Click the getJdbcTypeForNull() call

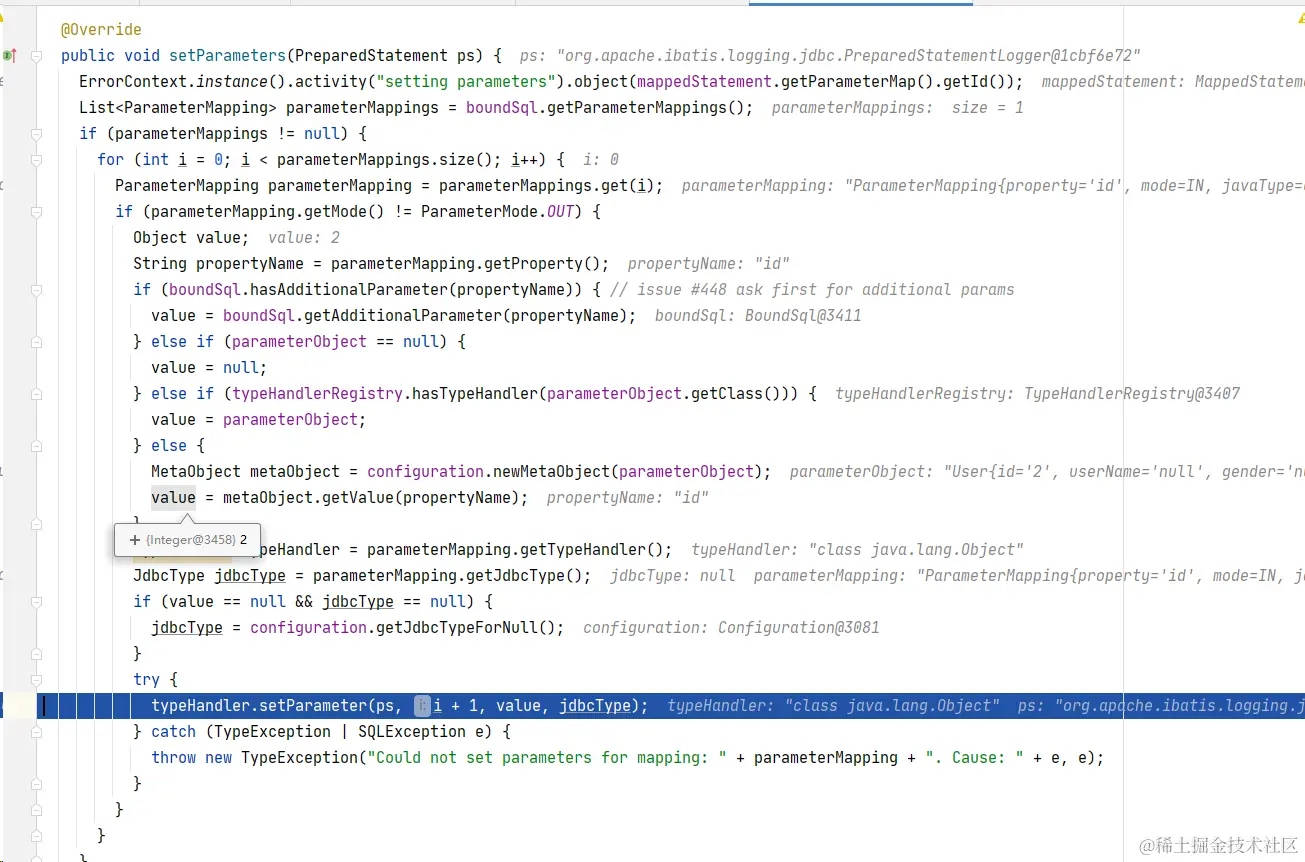coord(470,628)
